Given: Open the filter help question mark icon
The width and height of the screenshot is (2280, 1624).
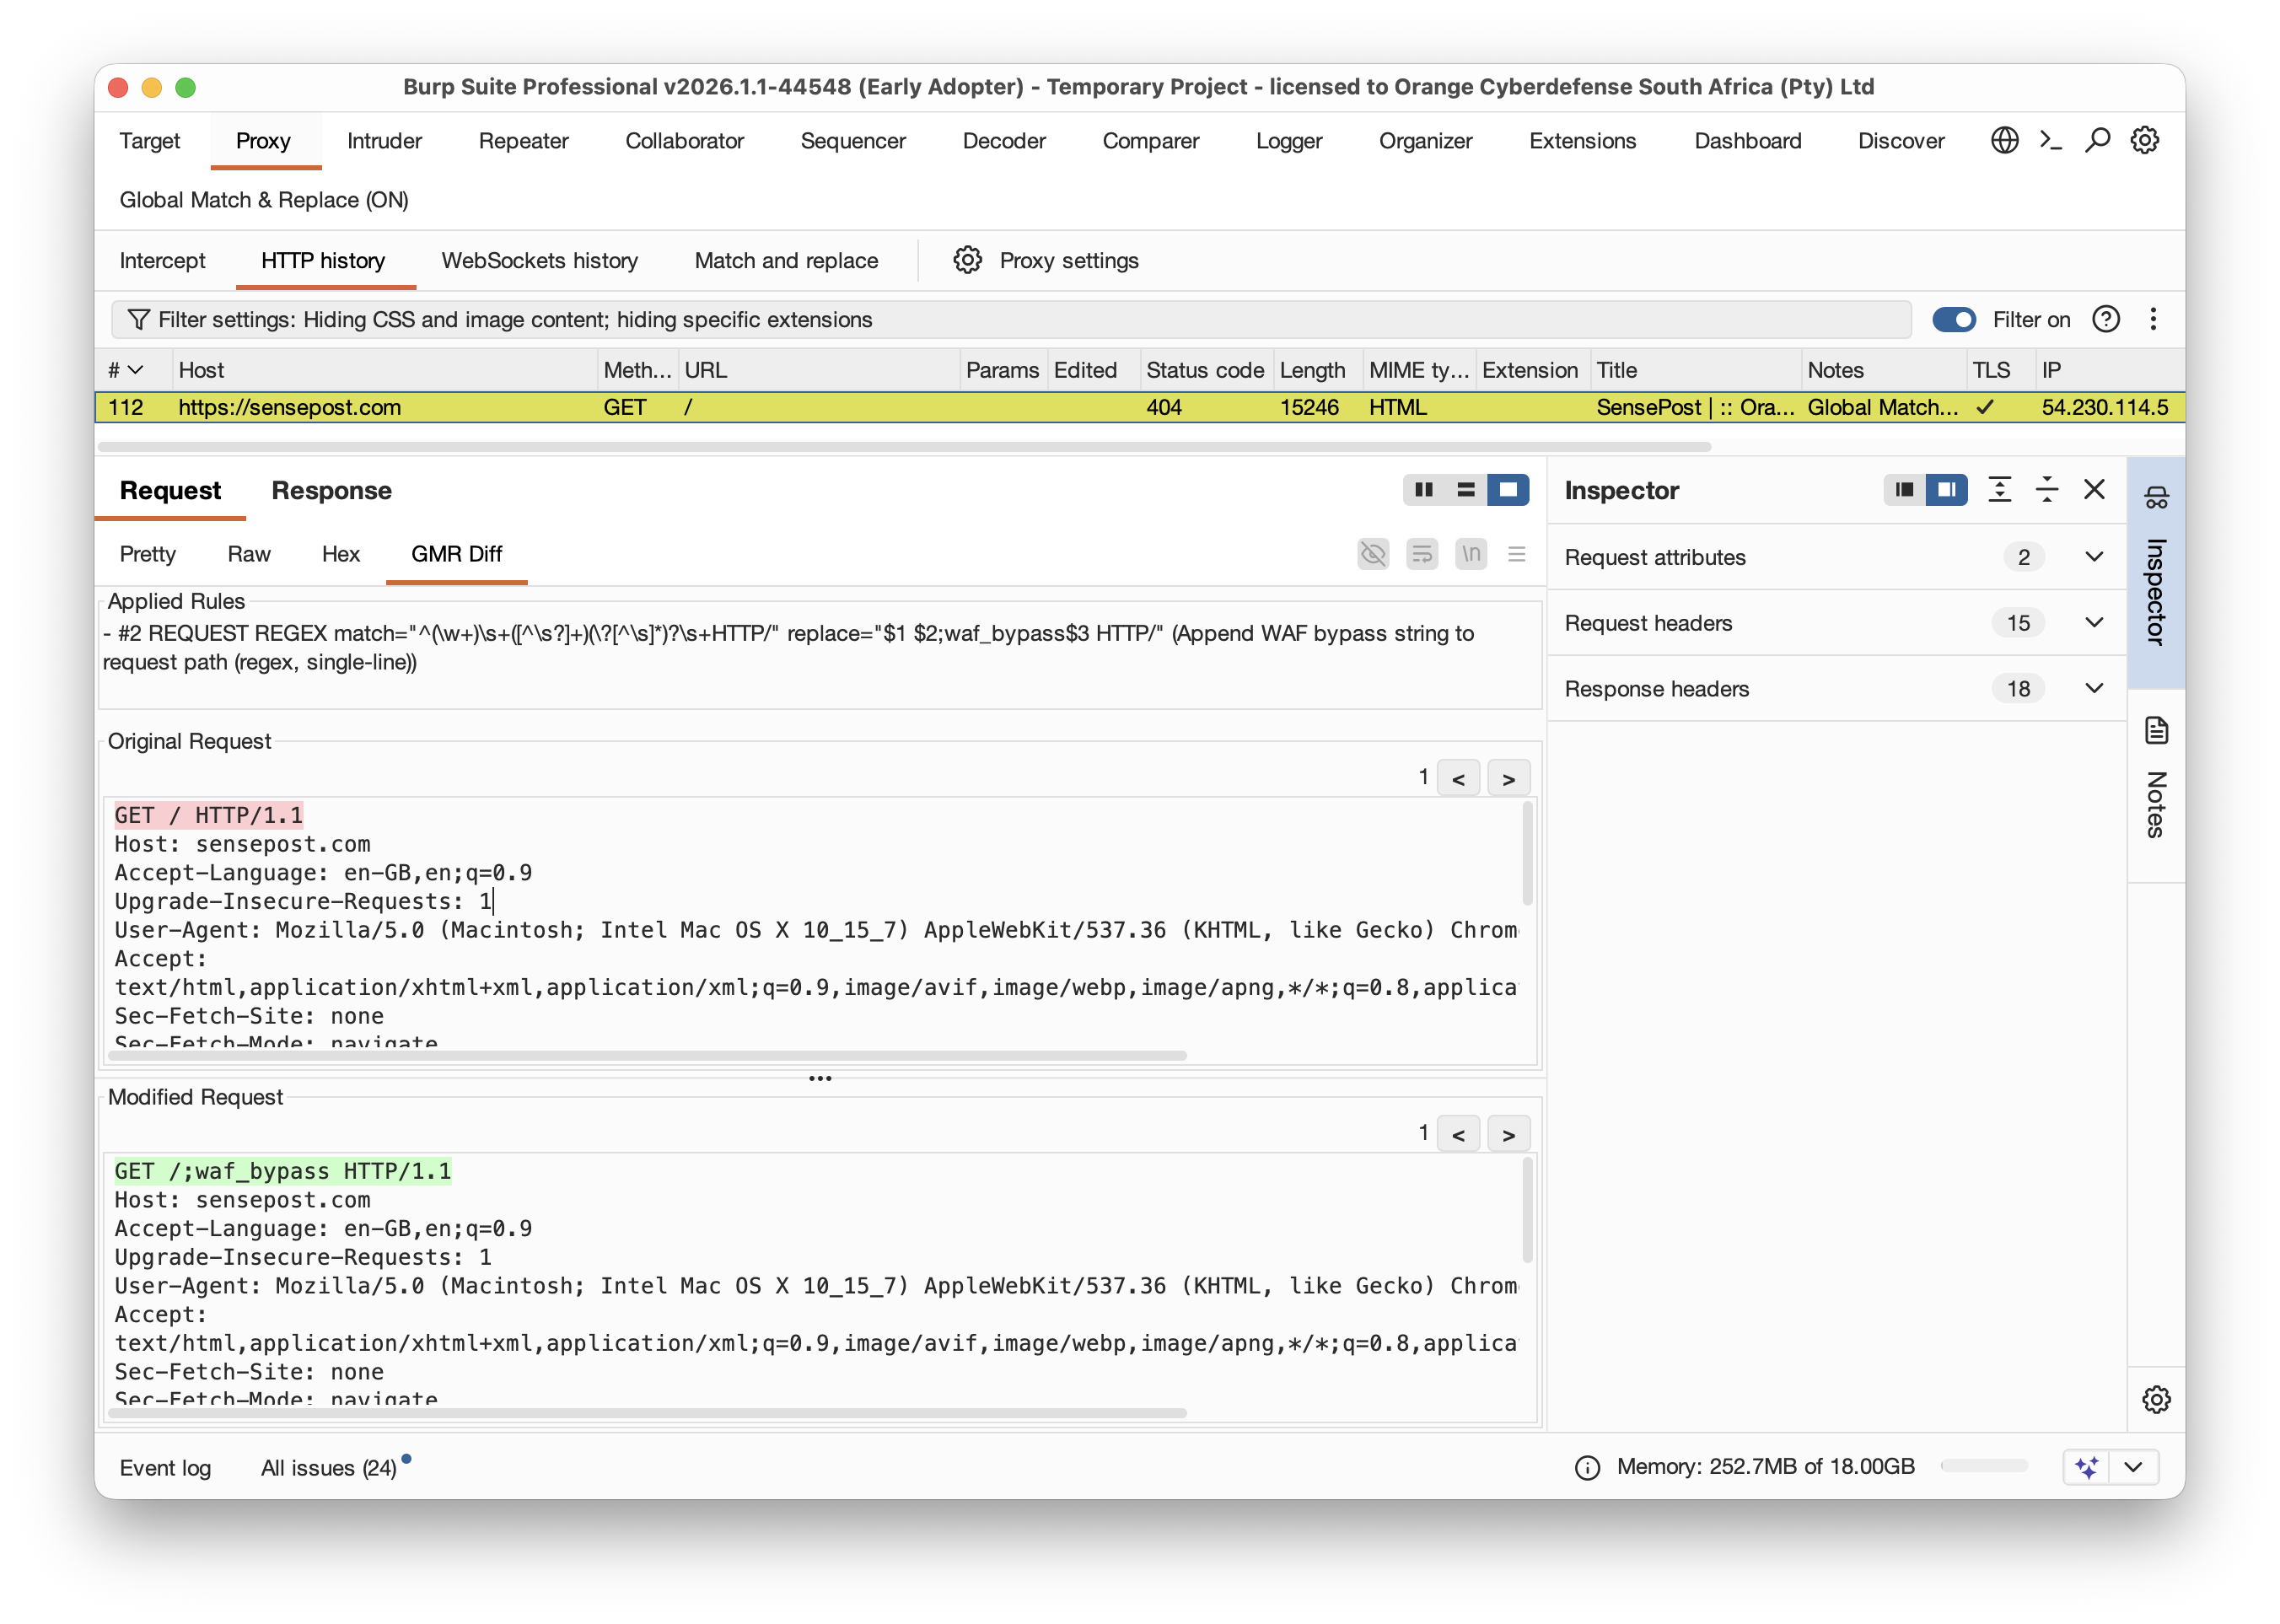Looking at the screenshot, I should pyautogui.click(x=2106, y=319).
